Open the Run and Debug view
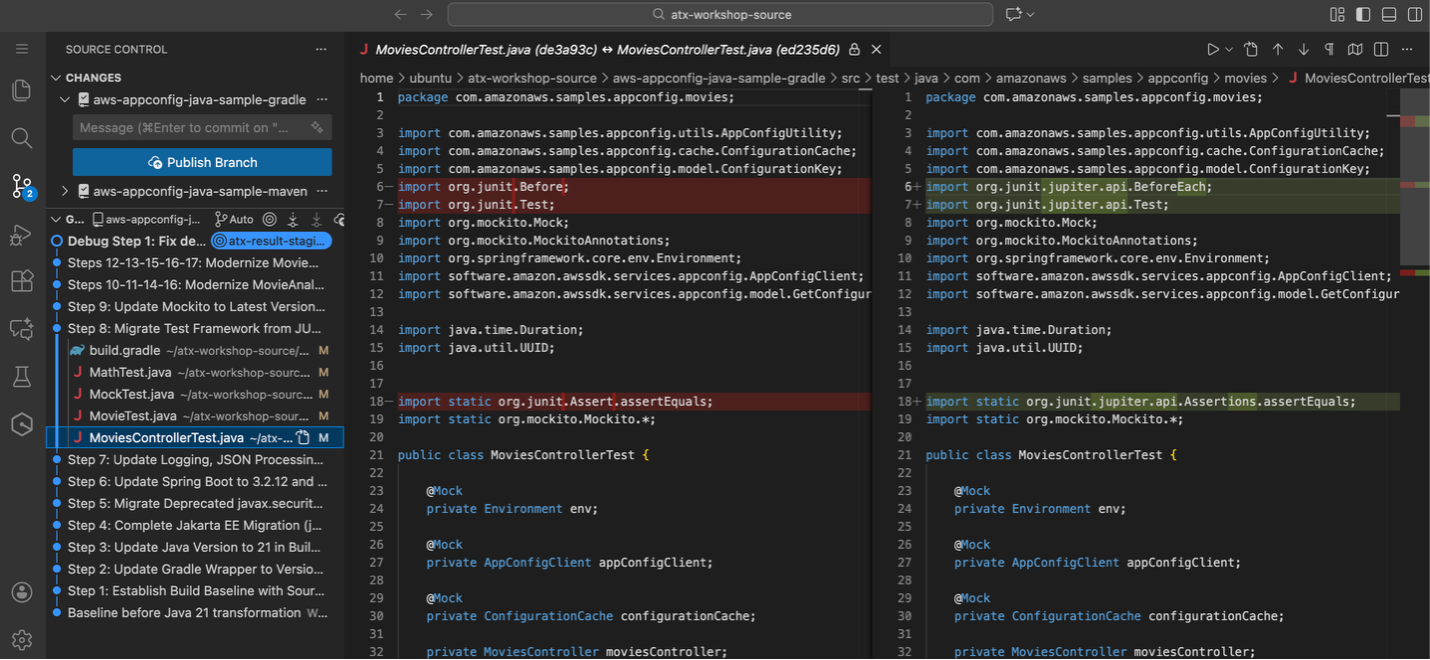 [21, 234]
